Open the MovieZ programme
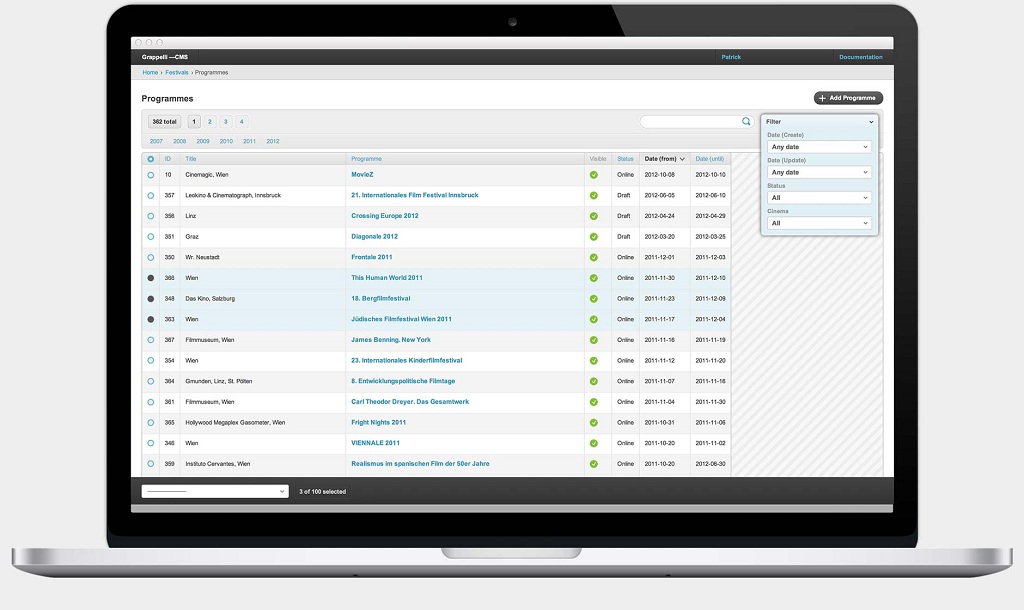This screenshot has height=610, width=1024. [362, 175]
